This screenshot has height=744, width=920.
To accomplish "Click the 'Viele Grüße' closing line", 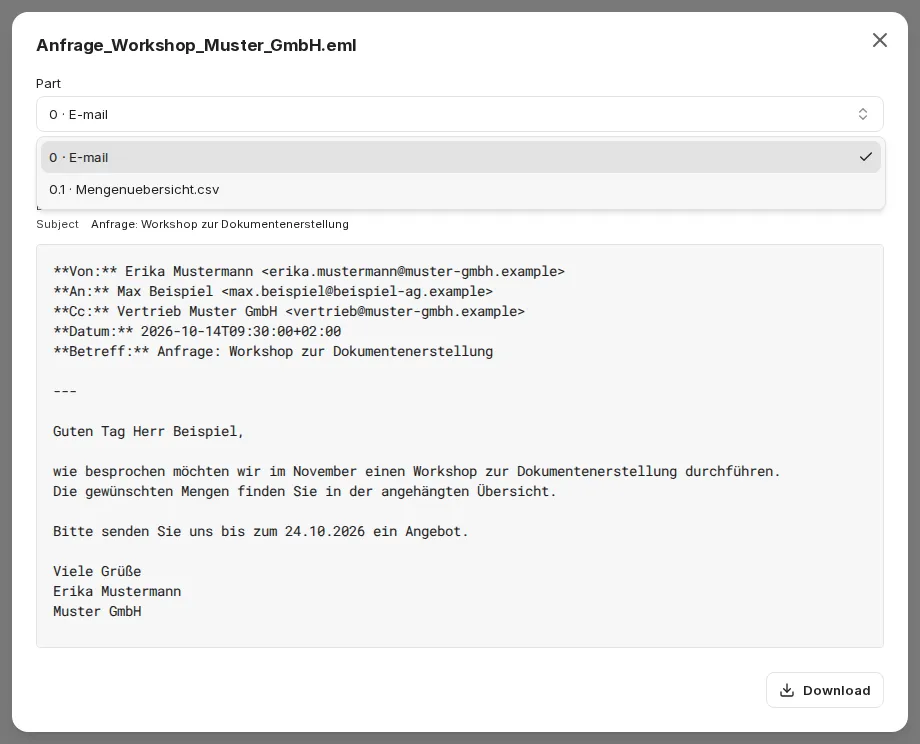I will (97, 571).
